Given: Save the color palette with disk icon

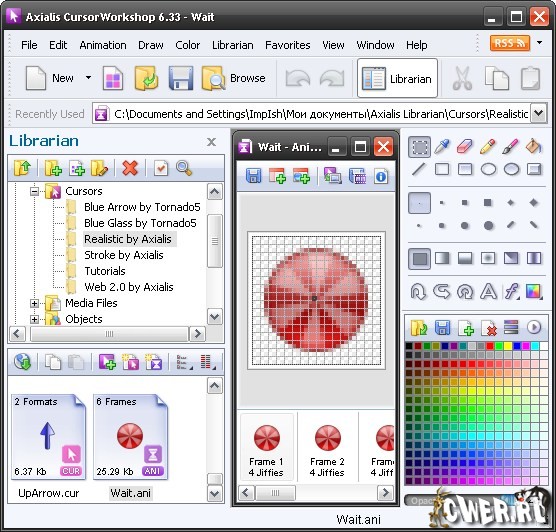Looking at the screenshot, I should [442, 328].
